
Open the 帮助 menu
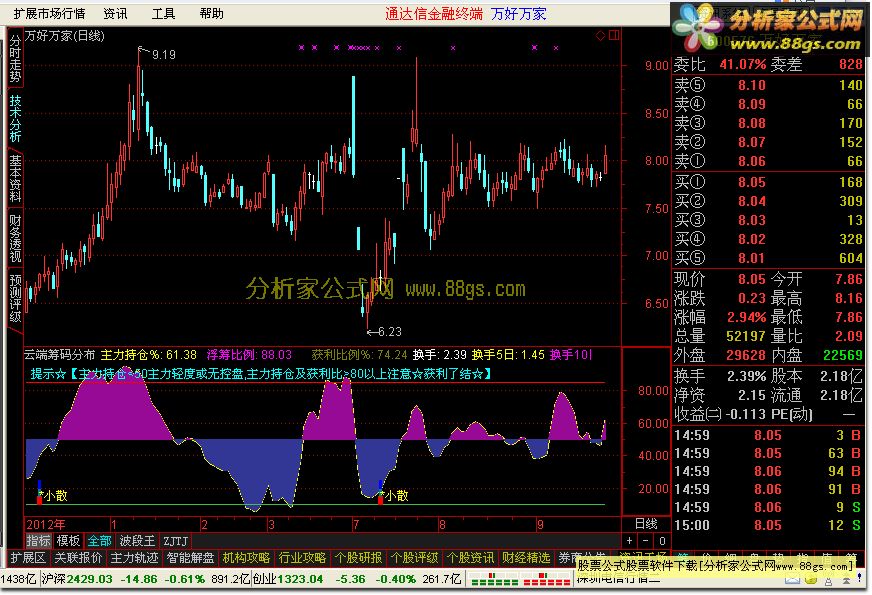[211, 13]
